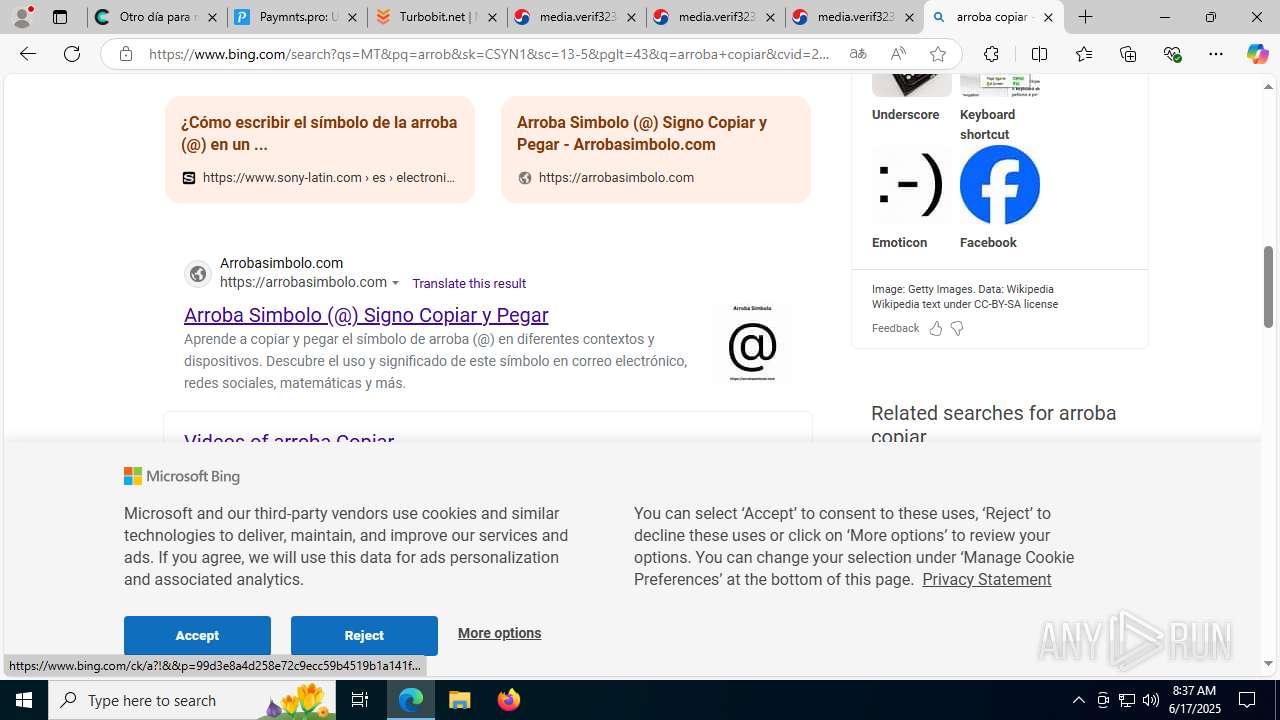Click the taskbar search box
Screen dimensions: 1280x720
coord(190,700)
